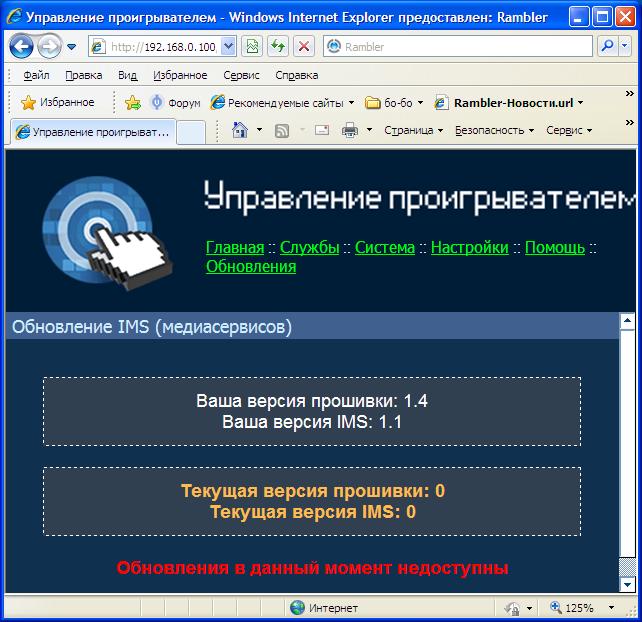Open the zoom level dropdown arrow
Image resolution: width=642 pixels, height=622 pixels.
(611, 608)
